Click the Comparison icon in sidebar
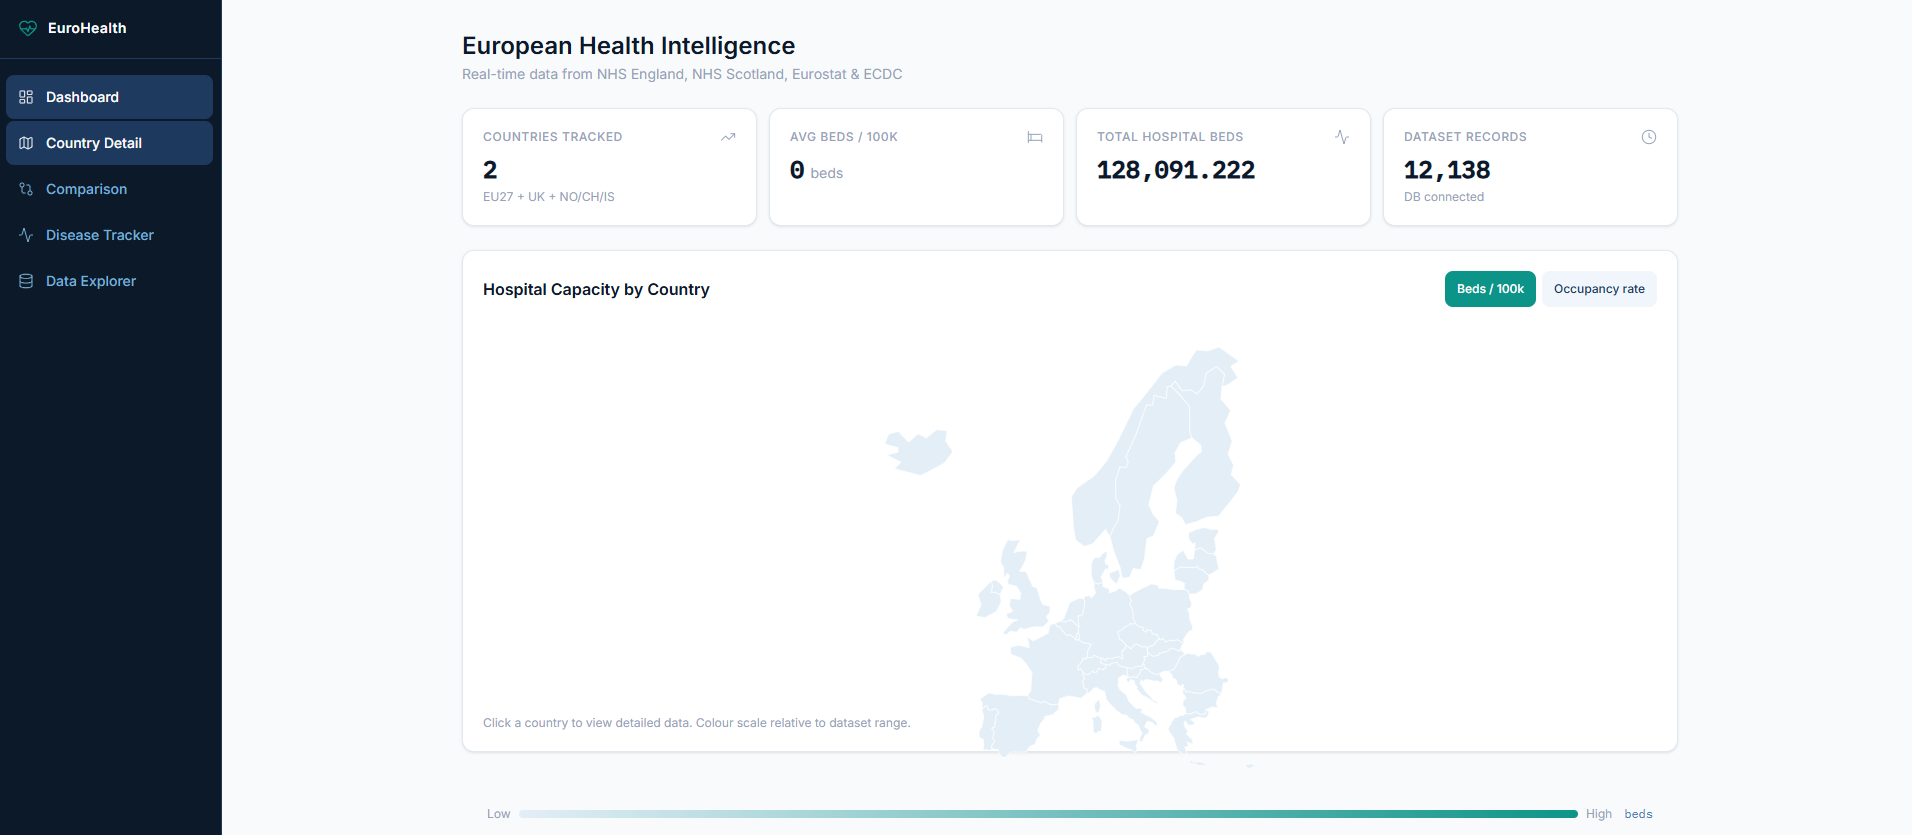Screen dimensions: 1912x835 coord(26,189)
